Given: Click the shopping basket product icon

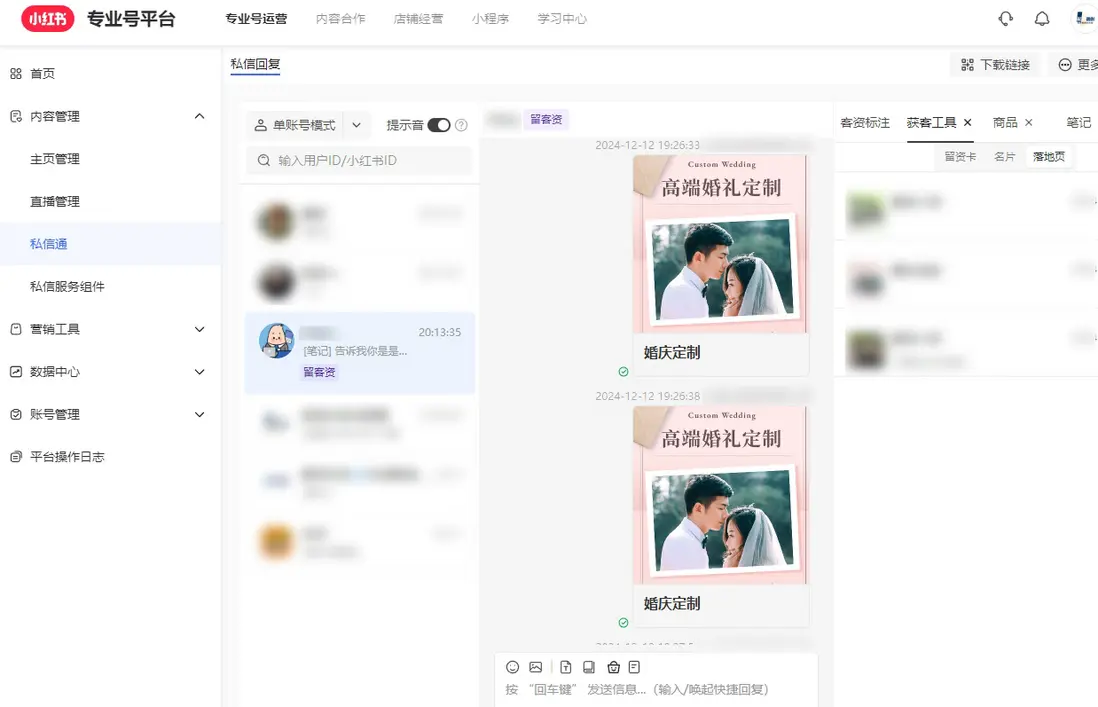Looking at the screenshot, I should 613,667.
